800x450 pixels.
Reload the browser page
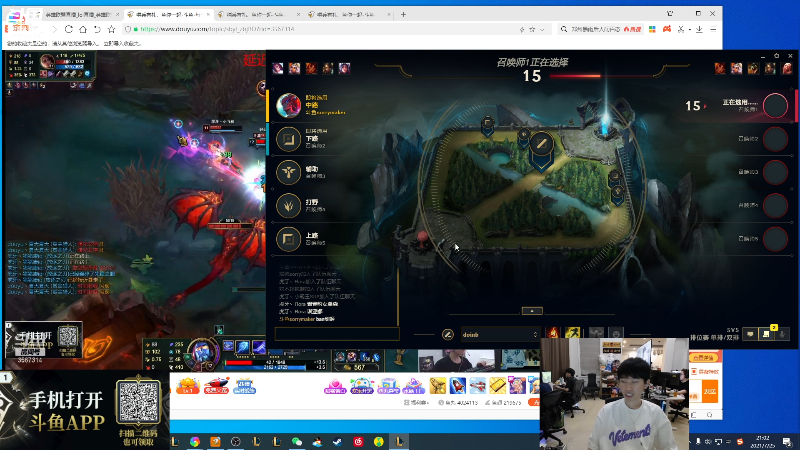coord(69,29)
